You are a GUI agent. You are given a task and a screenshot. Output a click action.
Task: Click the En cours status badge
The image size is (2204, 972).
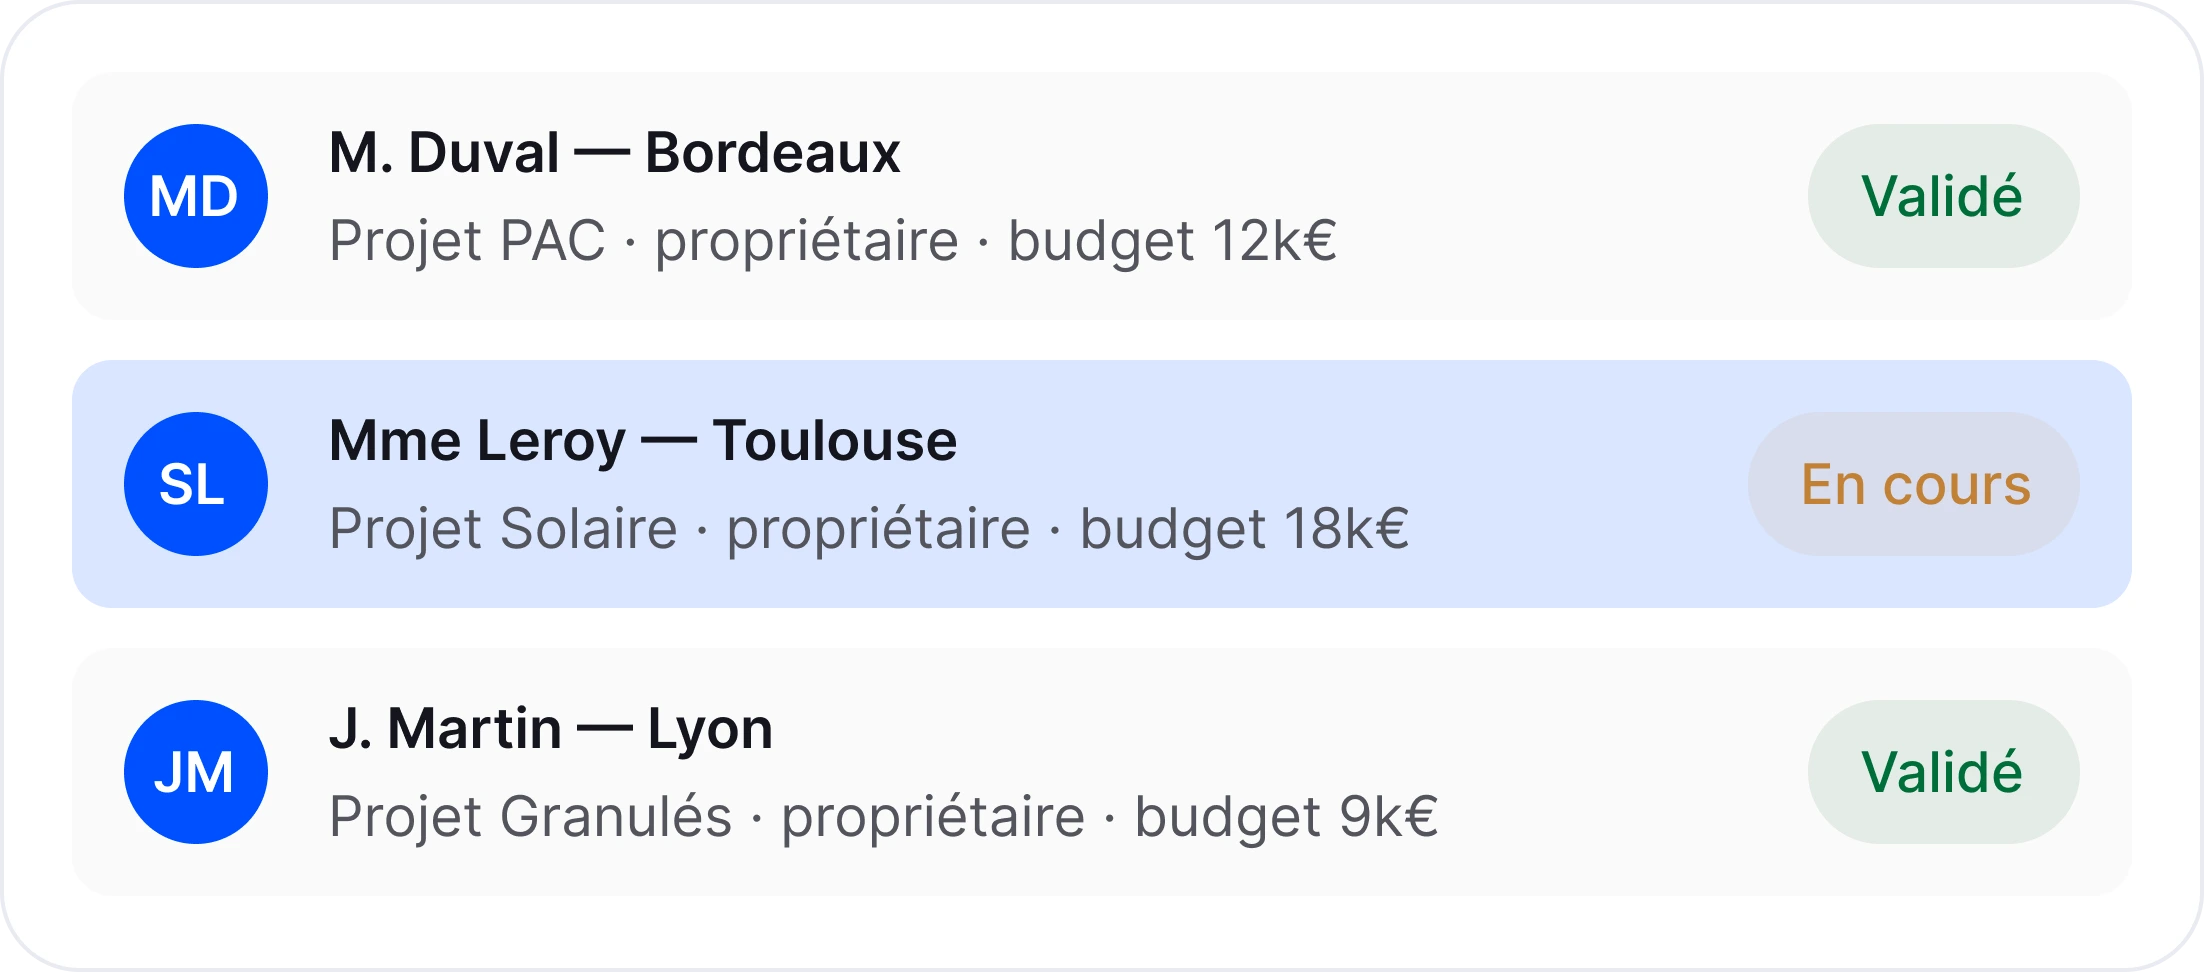click(x=1914, y=484)
